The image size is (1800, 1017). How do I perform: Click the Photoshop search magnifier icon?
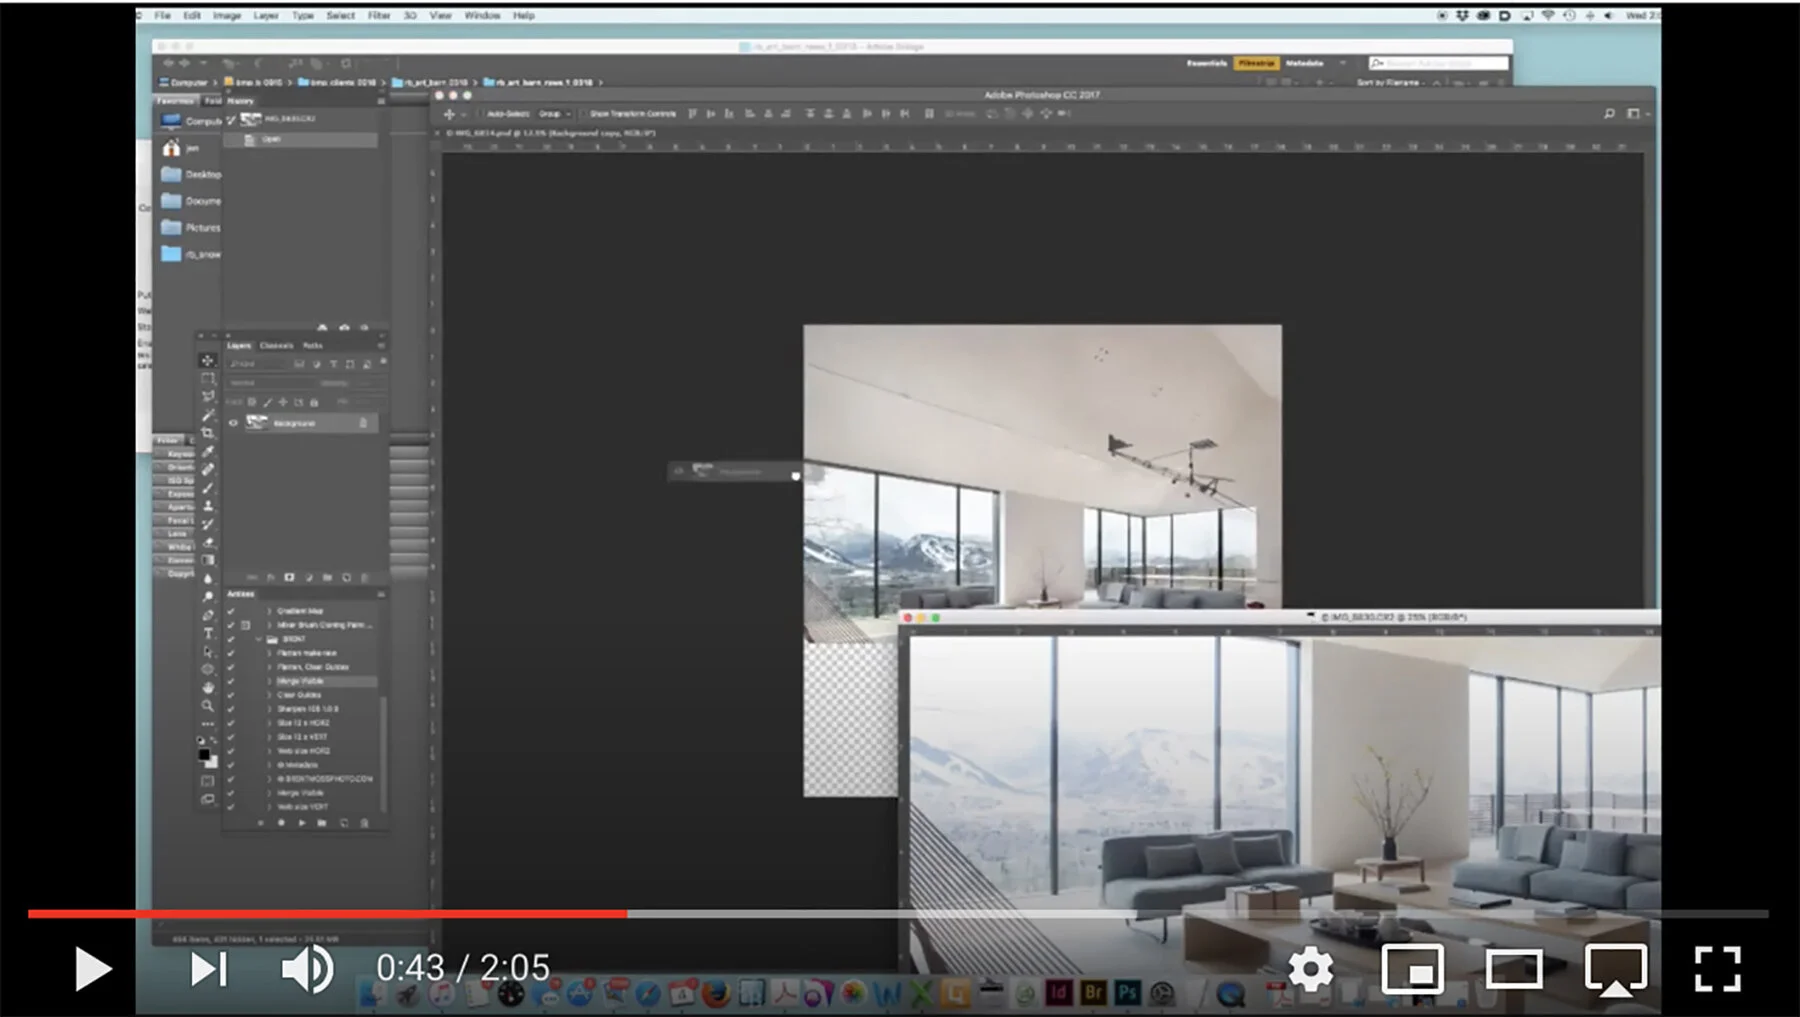[1609, 114]
